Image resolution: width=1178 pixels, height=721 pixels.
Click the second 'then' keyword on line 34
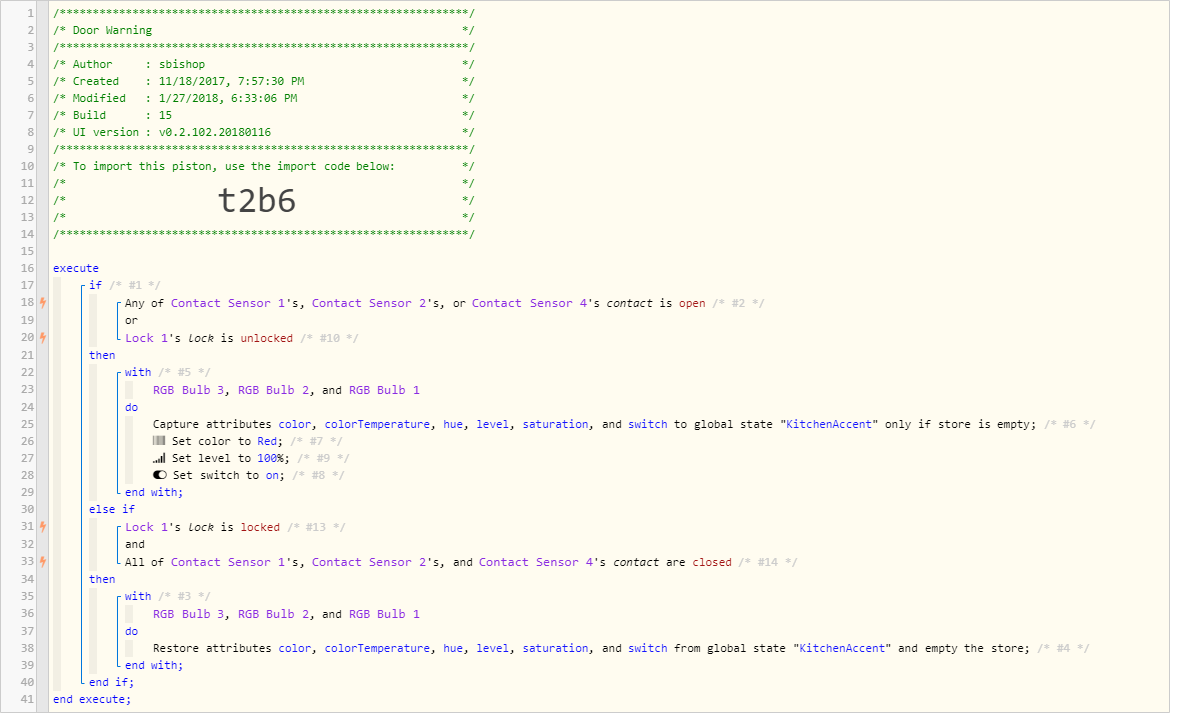pyautogui.click(x=102, y=580)
